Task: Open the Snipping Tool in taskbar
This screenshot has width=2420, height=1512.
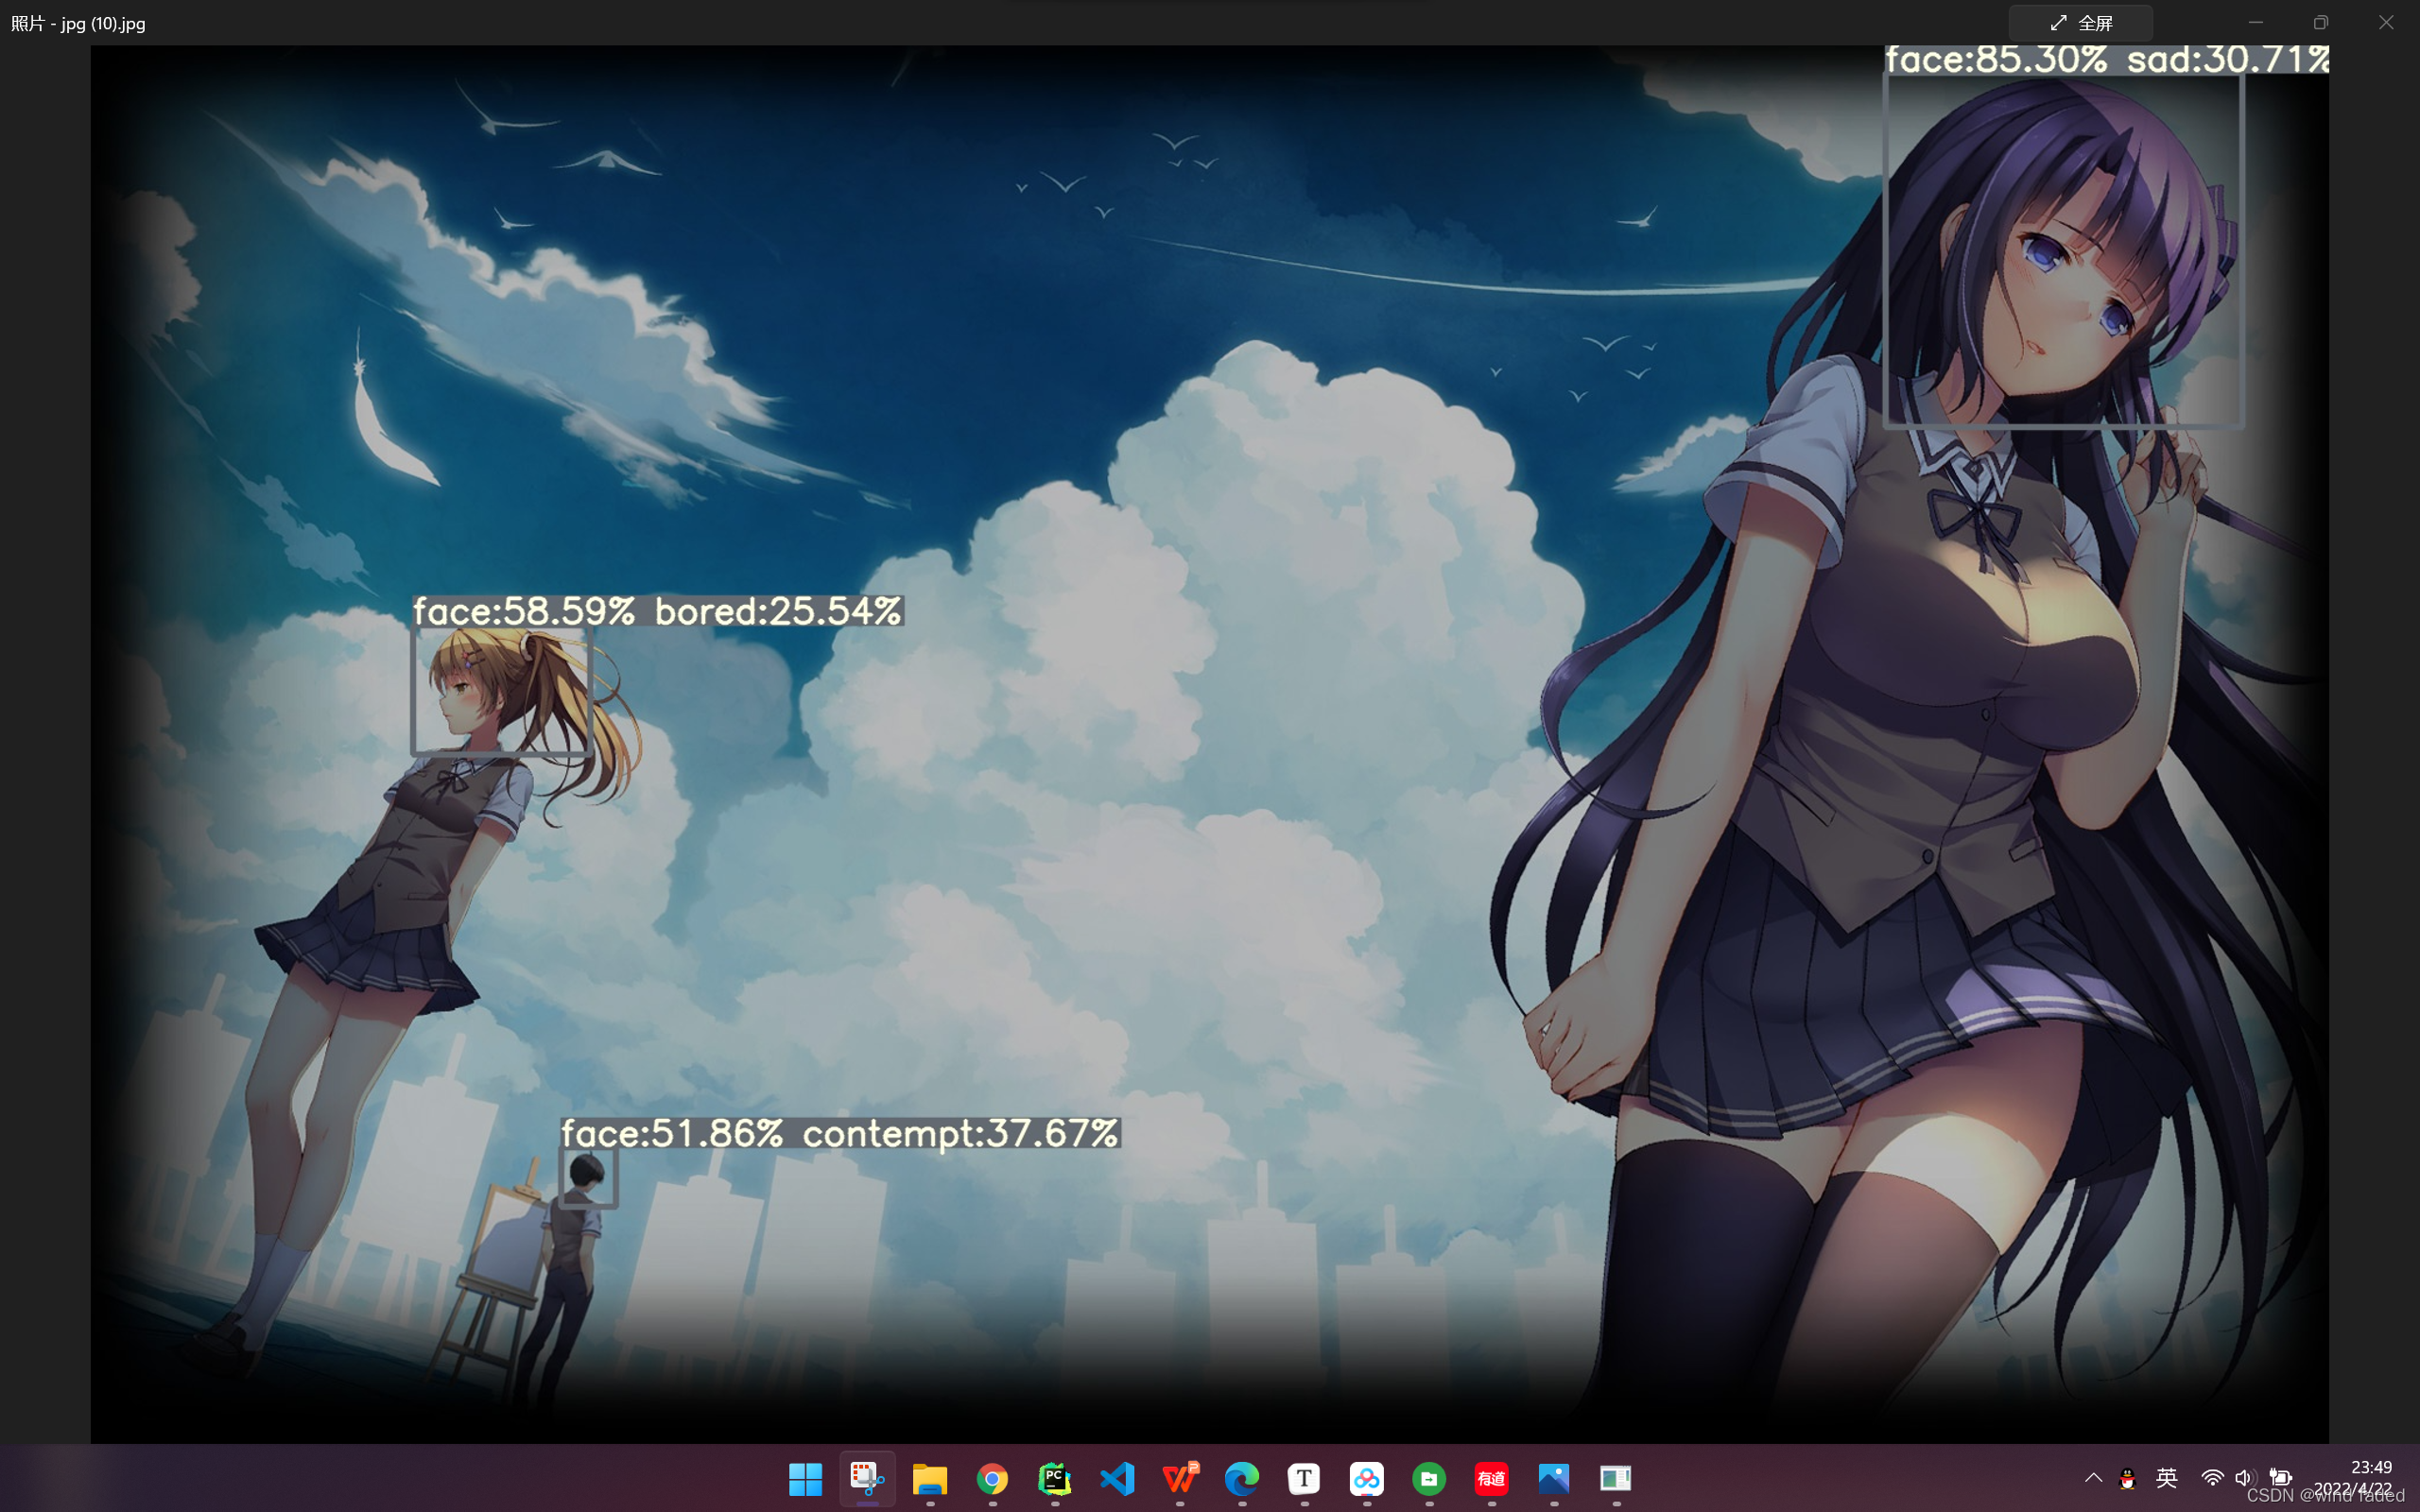Action: coord(867,1478)
